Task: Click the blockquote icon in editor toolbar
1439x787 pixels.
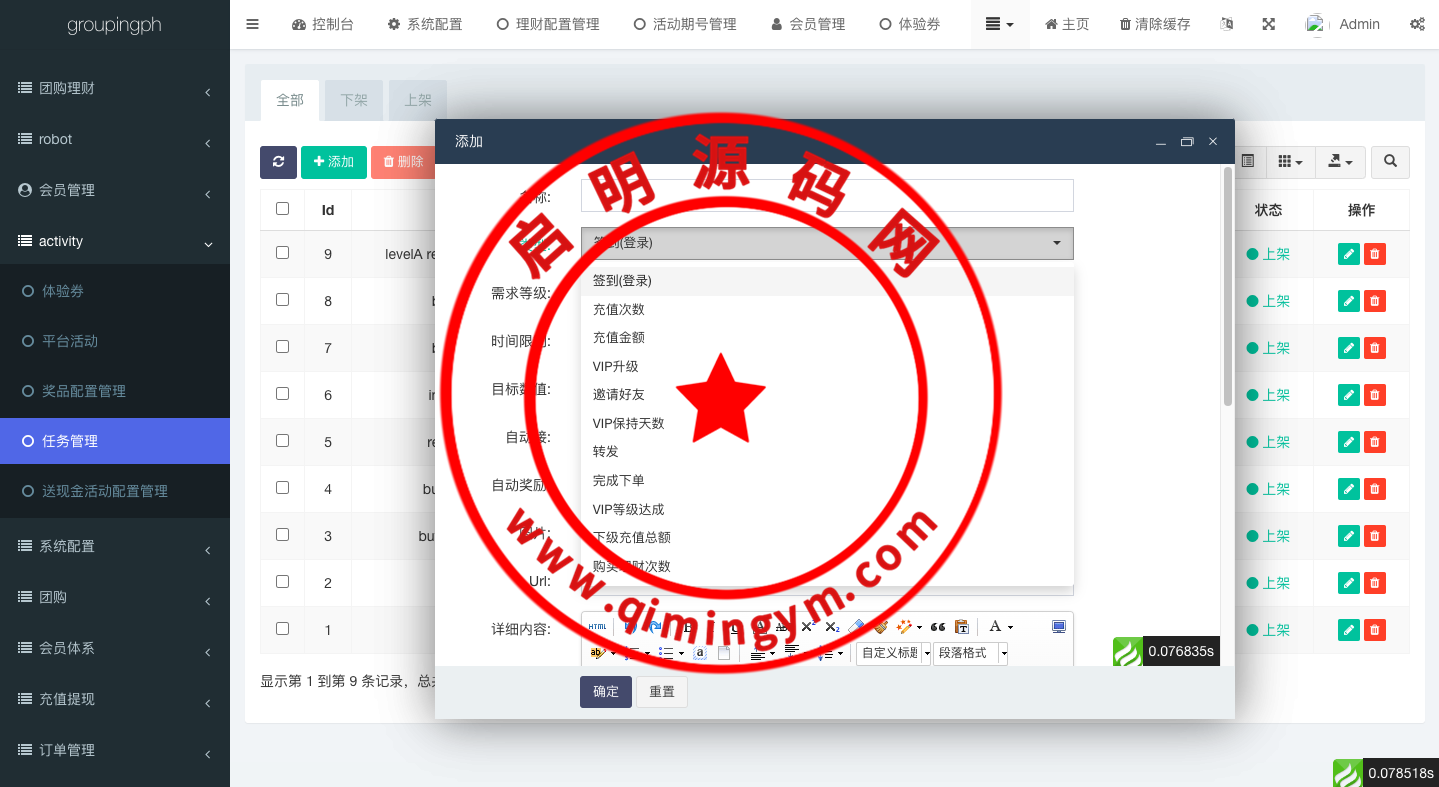Action: tap(938, 627)
